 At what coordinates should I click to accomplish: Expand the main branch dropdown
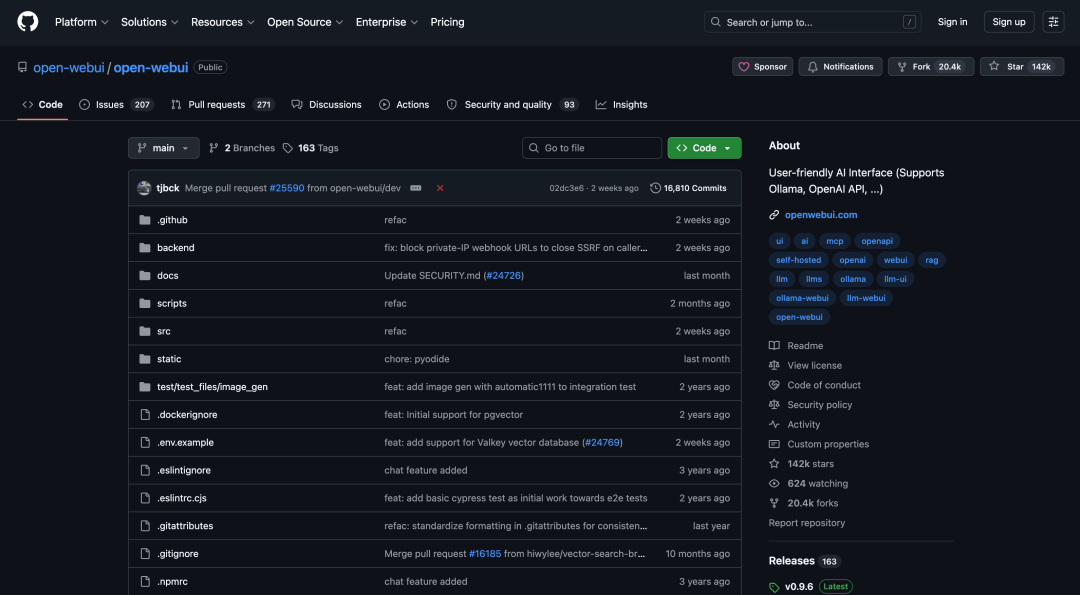[x=164, y=148]
